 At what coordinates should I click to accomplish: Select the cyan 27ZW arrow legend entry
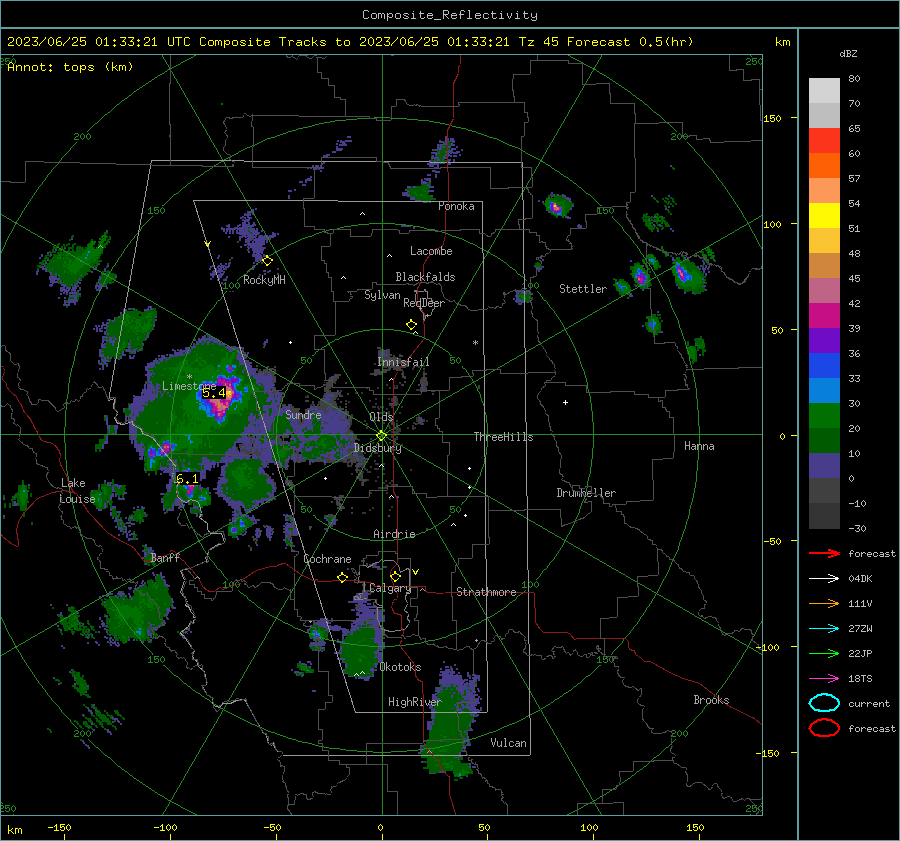[x=824, y=629]
